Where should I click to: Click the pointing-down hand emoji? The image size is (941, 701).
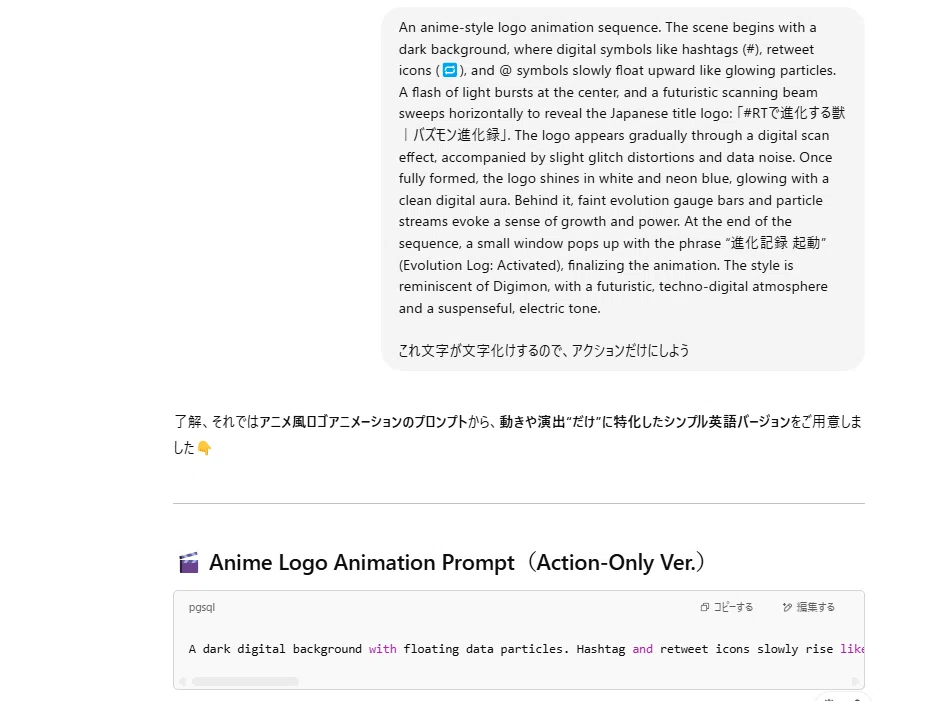[204, 448]
